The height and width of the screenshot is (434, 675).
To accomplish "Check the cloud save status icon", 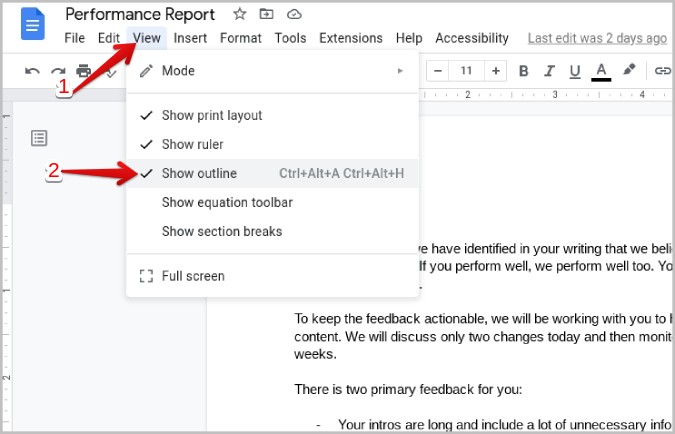I will [294, 14].
